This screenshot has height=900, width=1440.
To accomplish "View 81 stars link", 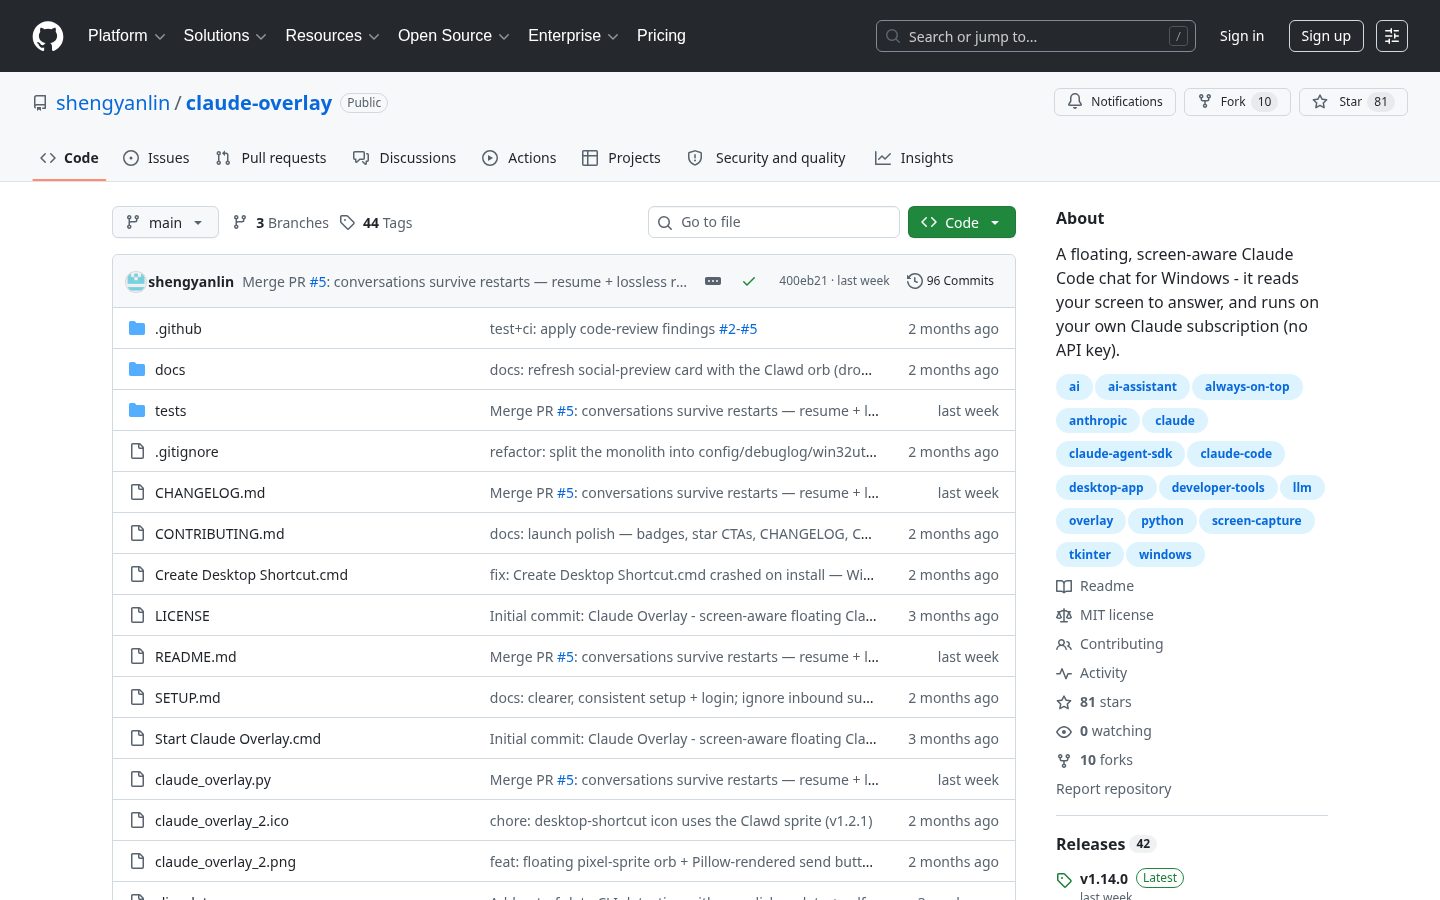I will (1094, 702).
